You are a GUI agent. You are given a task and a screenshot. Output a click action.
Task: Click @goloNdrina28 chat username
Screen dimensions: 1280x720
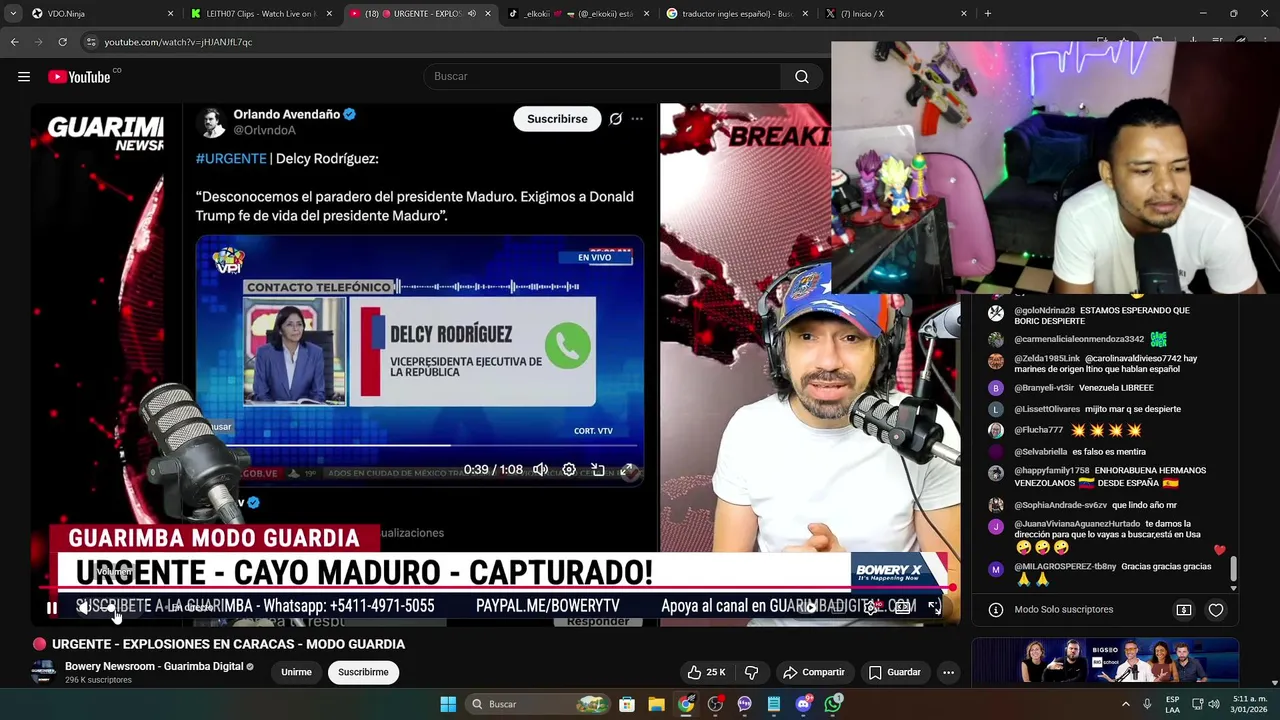1045,311
